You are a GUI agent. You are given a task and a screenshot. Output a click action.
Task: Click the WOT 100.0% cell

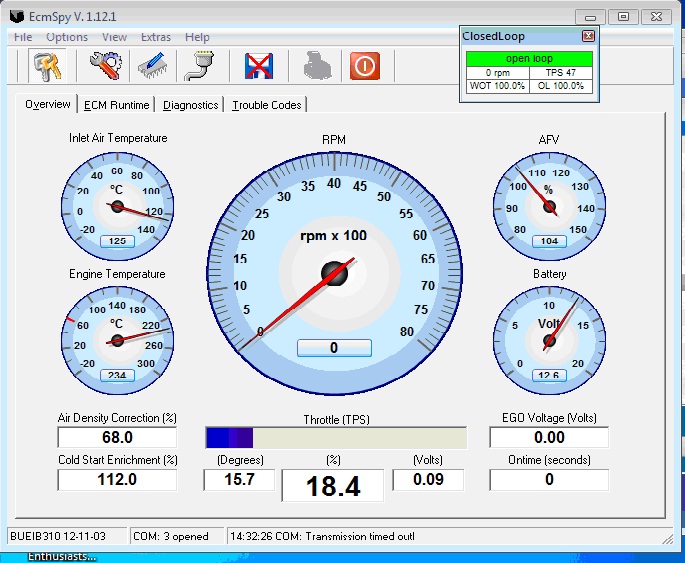click(498, 86)
